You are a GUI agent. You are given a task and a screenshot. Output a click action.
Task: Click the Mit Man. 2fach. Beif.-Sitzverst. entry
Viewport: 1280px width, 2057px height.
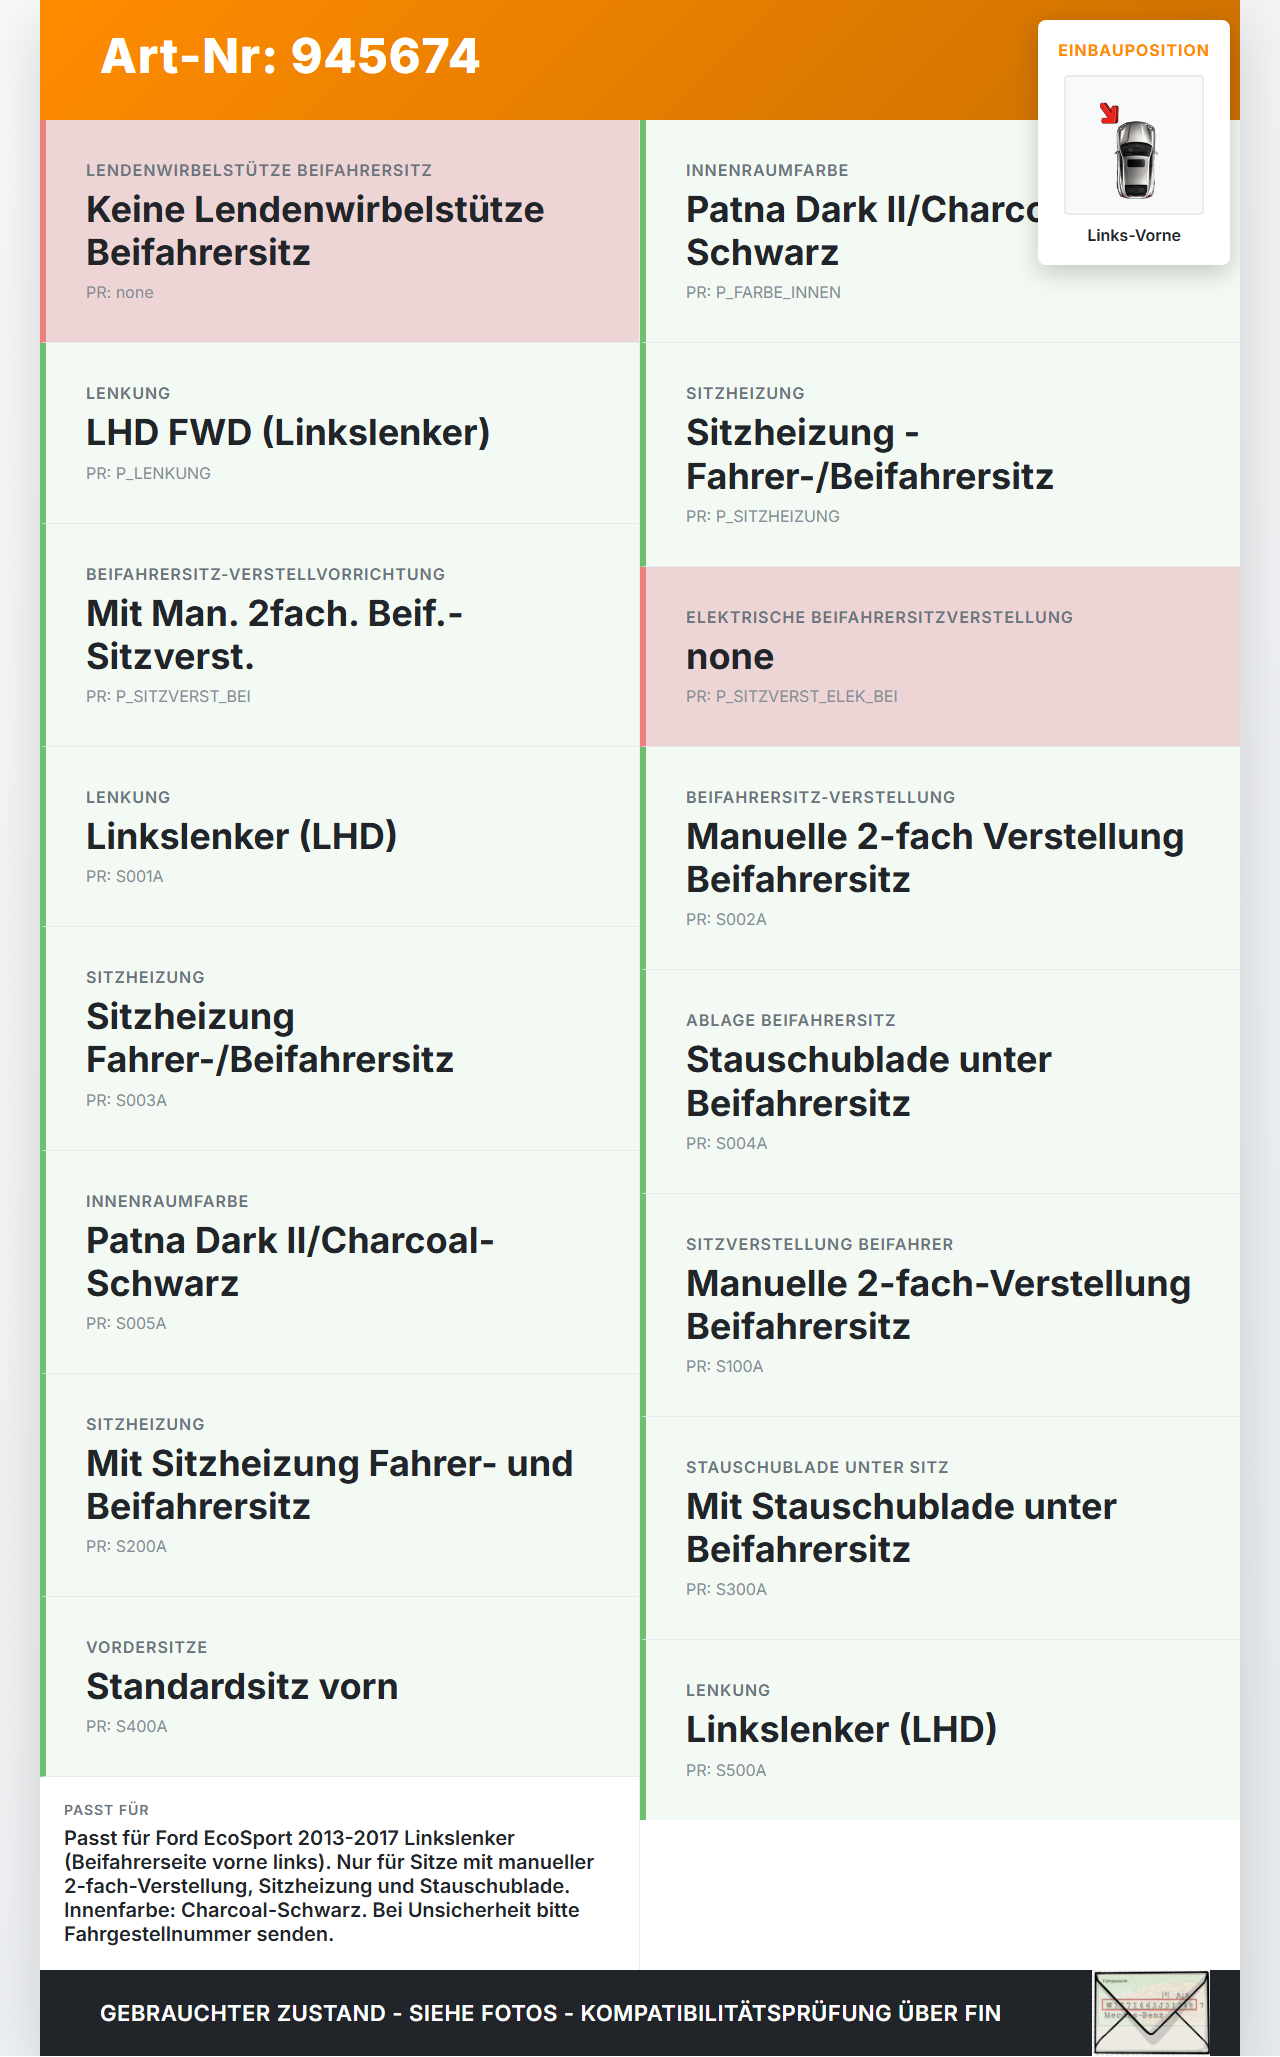[x=340, y=635]
